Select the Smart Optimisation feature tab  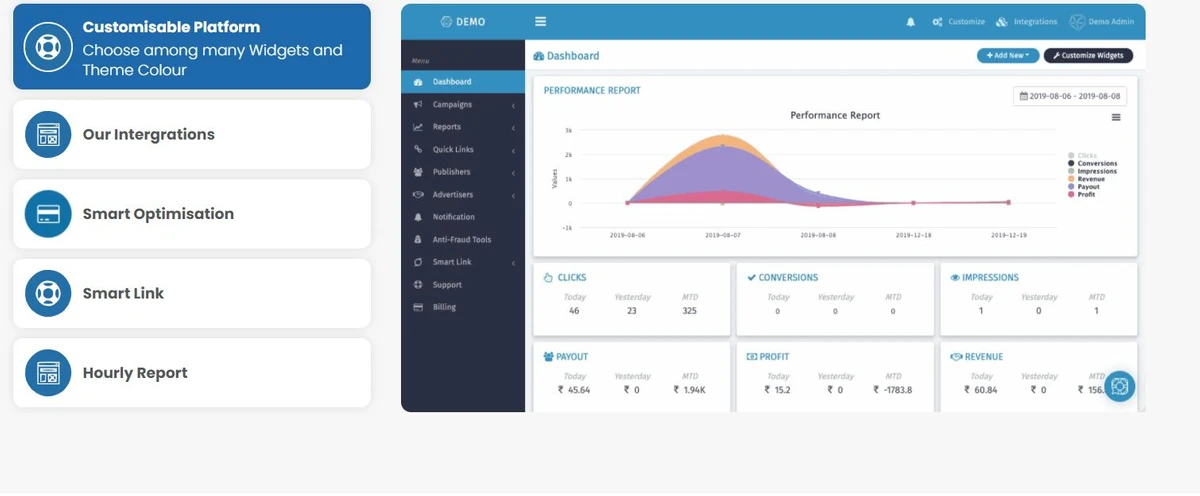[192, 214]
